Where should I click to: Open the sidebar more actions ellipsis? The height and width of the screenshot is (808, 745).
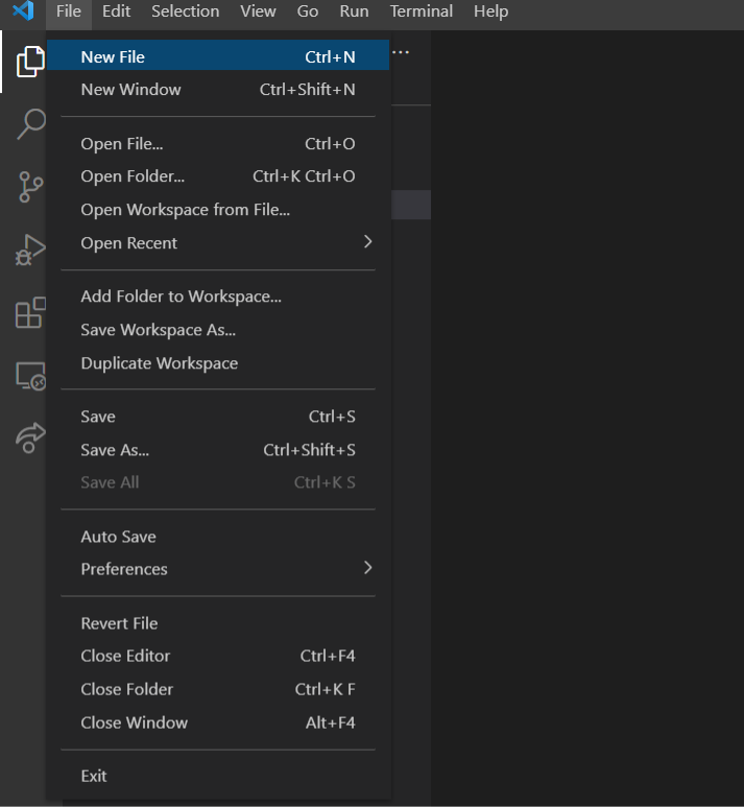pyautogui.click(x=400, y=52)
